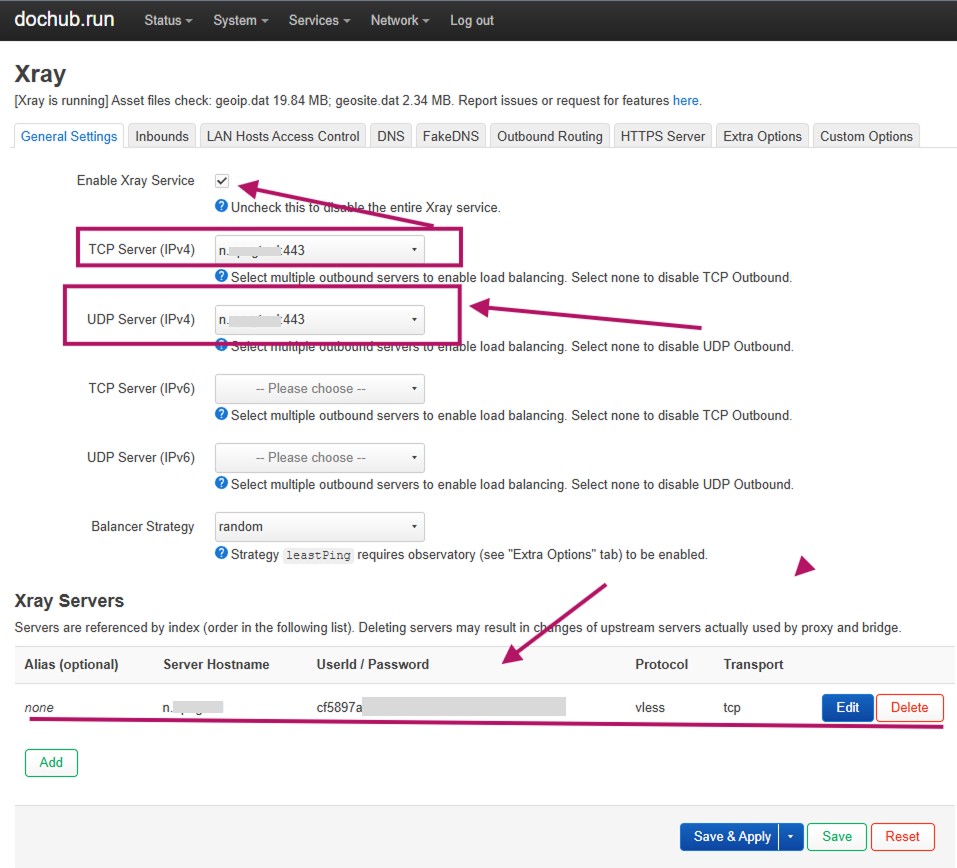Click the 'vless' protocol cell
Viewport: 957px width, 868px height.
pos(650,707)
